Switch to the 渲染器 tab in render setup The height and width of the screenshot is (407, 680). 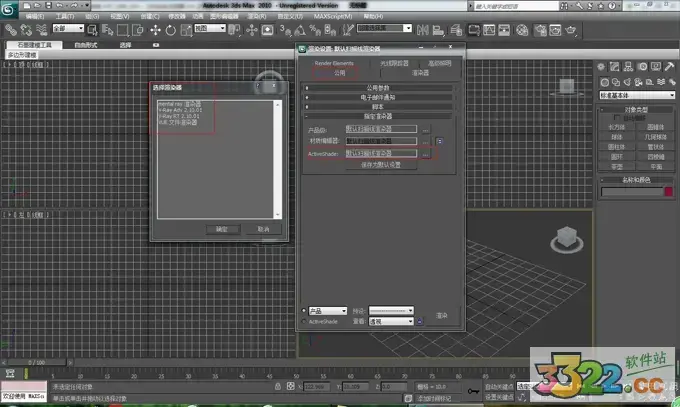(x=420, y=73)
